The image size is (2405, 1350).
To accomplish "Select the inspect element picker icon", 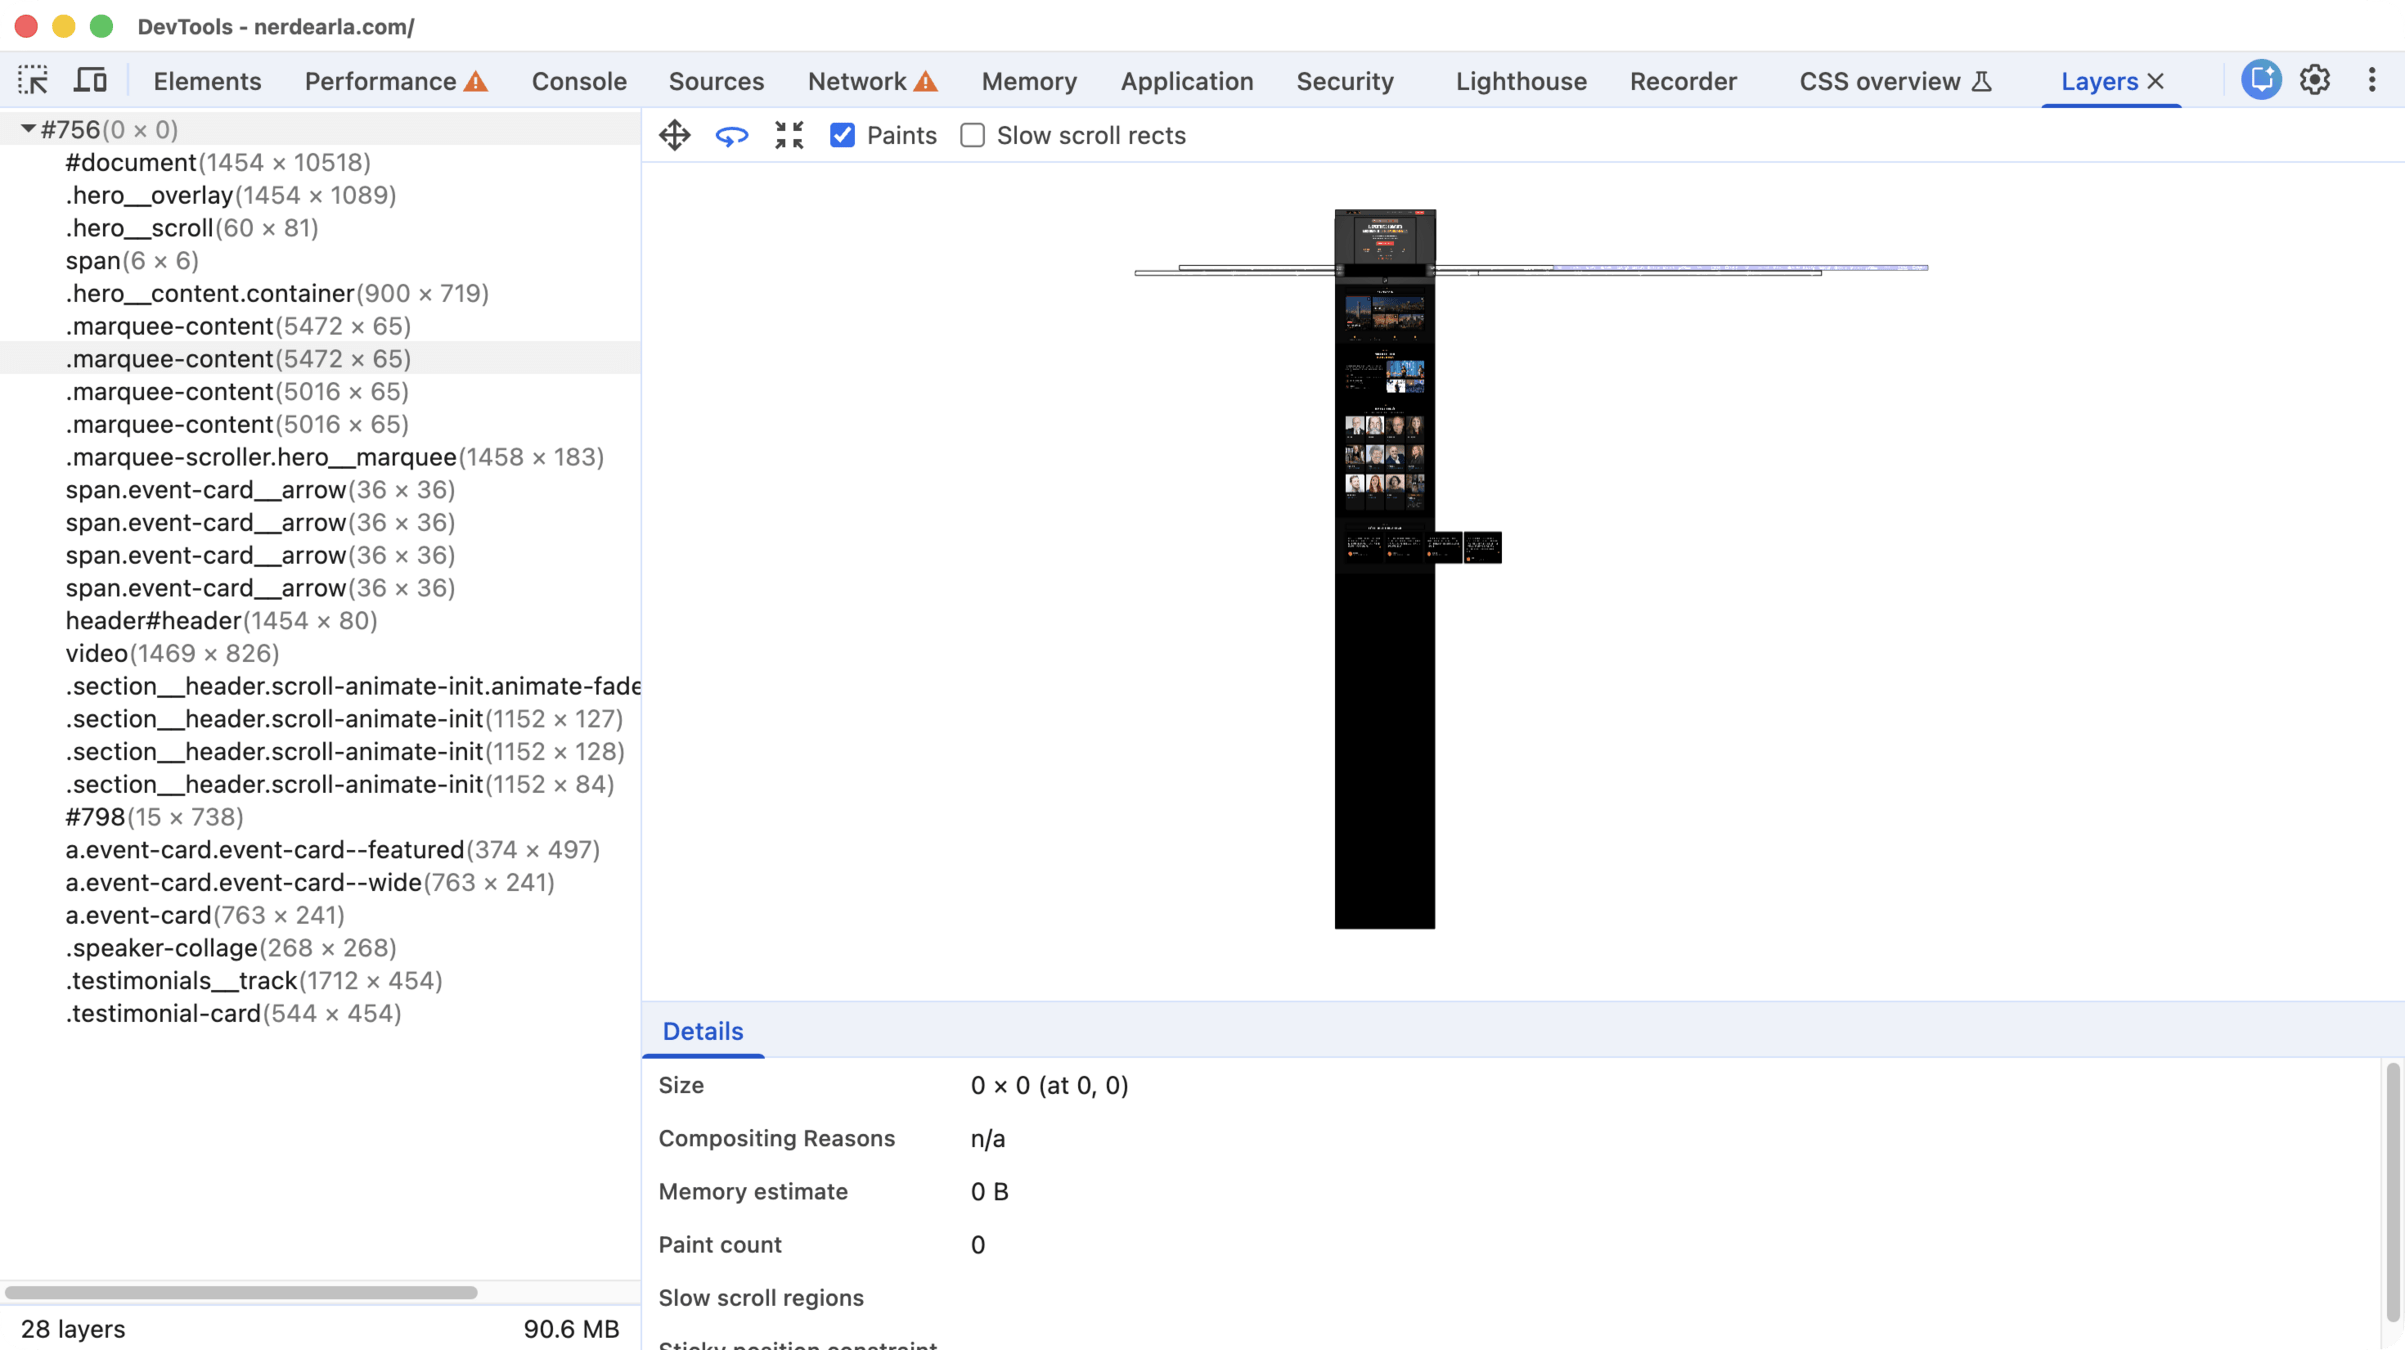I will point(33,80).
